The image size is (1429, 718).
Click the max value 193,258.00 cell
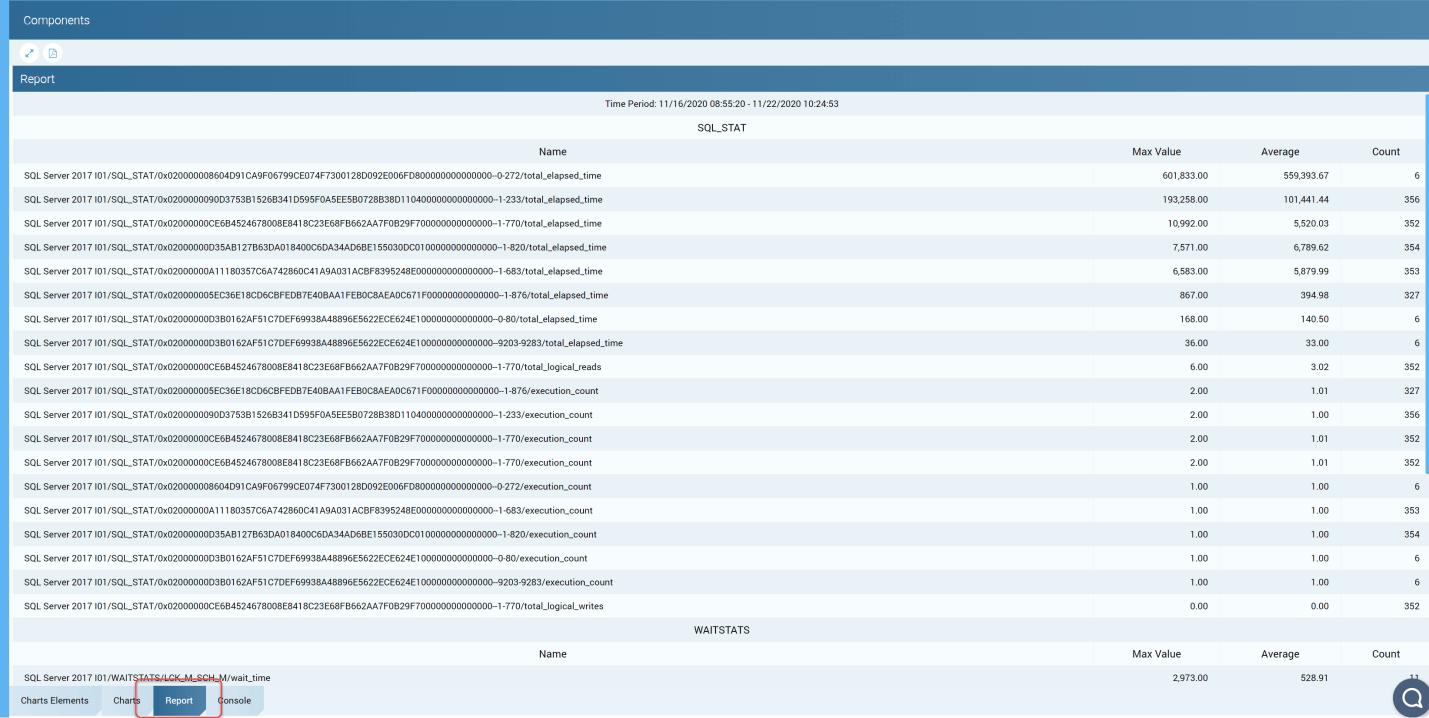click(x=1183, y=200)
